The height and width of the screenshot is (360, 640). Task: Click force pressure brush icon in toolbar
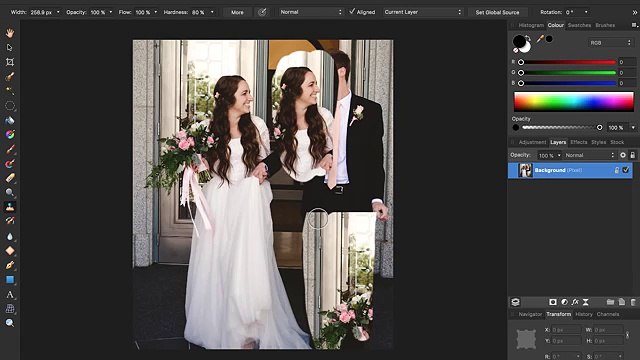[x=262, y=12]
